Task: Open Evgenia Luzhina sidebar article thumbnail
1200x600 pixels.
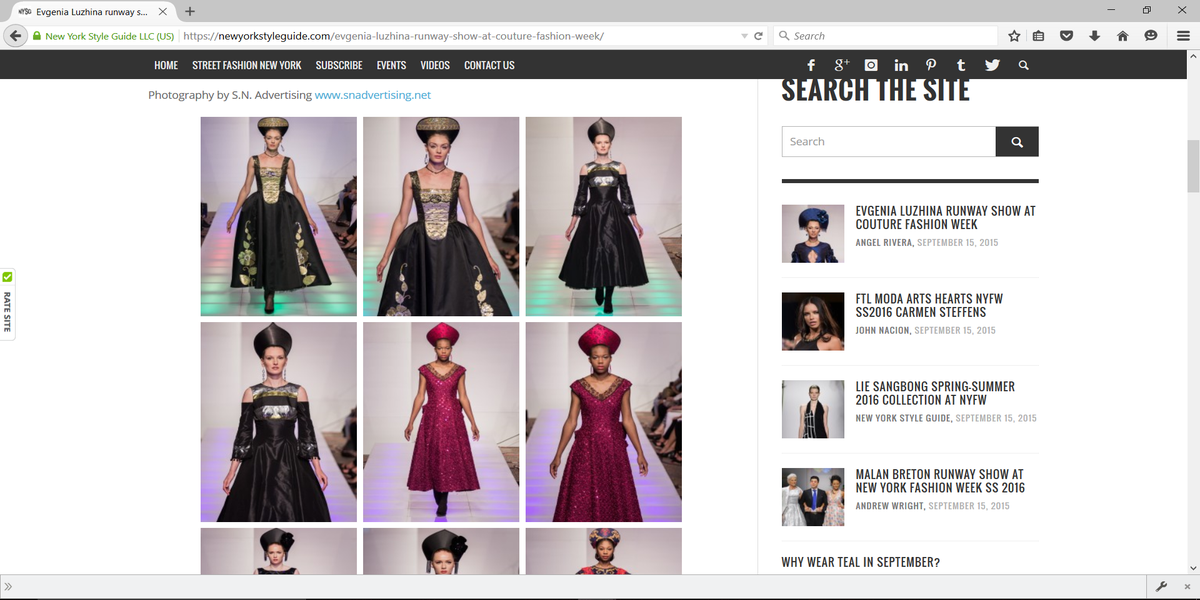Action: click(x=813, y=234)
